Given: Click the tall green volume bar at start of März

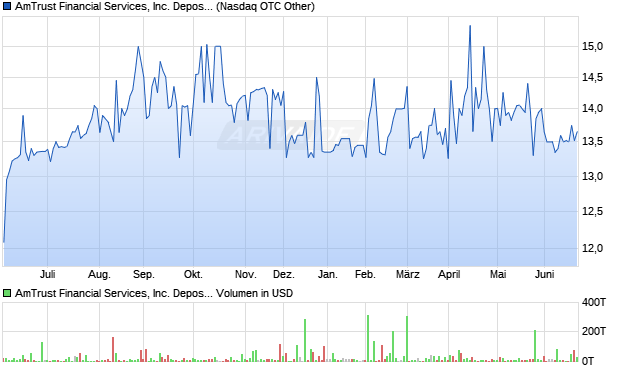Looking at the screenshot, I should tap(407, 339).
